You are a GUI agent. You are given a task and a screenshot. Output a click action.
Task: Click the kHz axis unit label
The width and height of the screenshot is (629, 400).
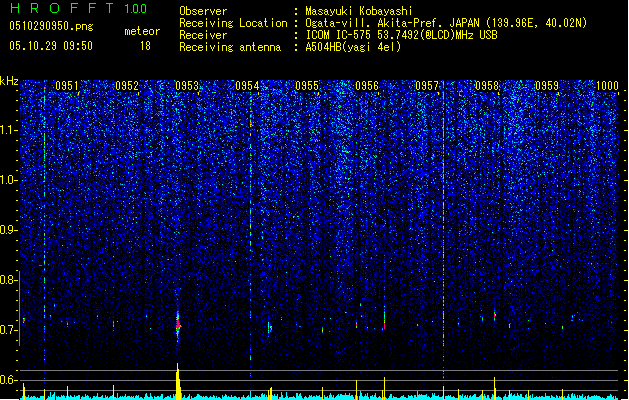tap(9, 81)
